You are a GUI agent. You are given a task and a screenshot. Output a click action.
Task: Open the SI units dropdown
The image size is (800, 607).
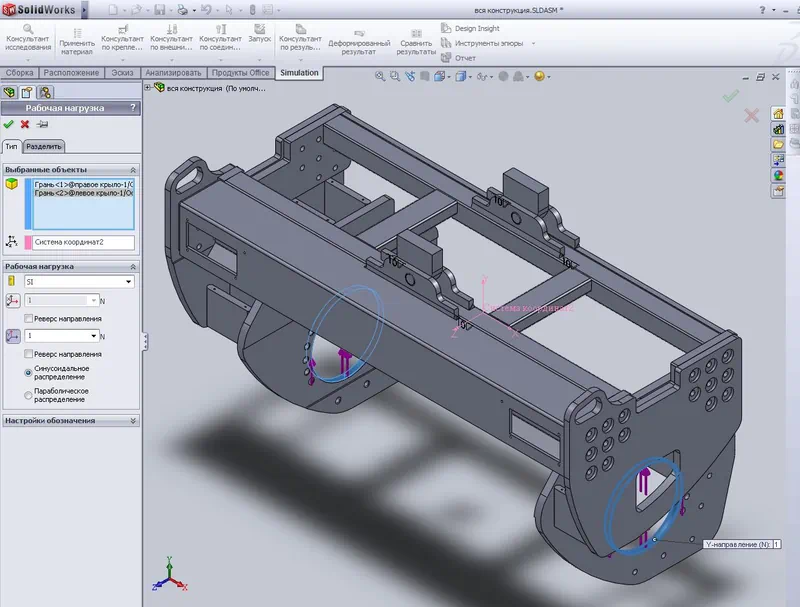(128, 279)
